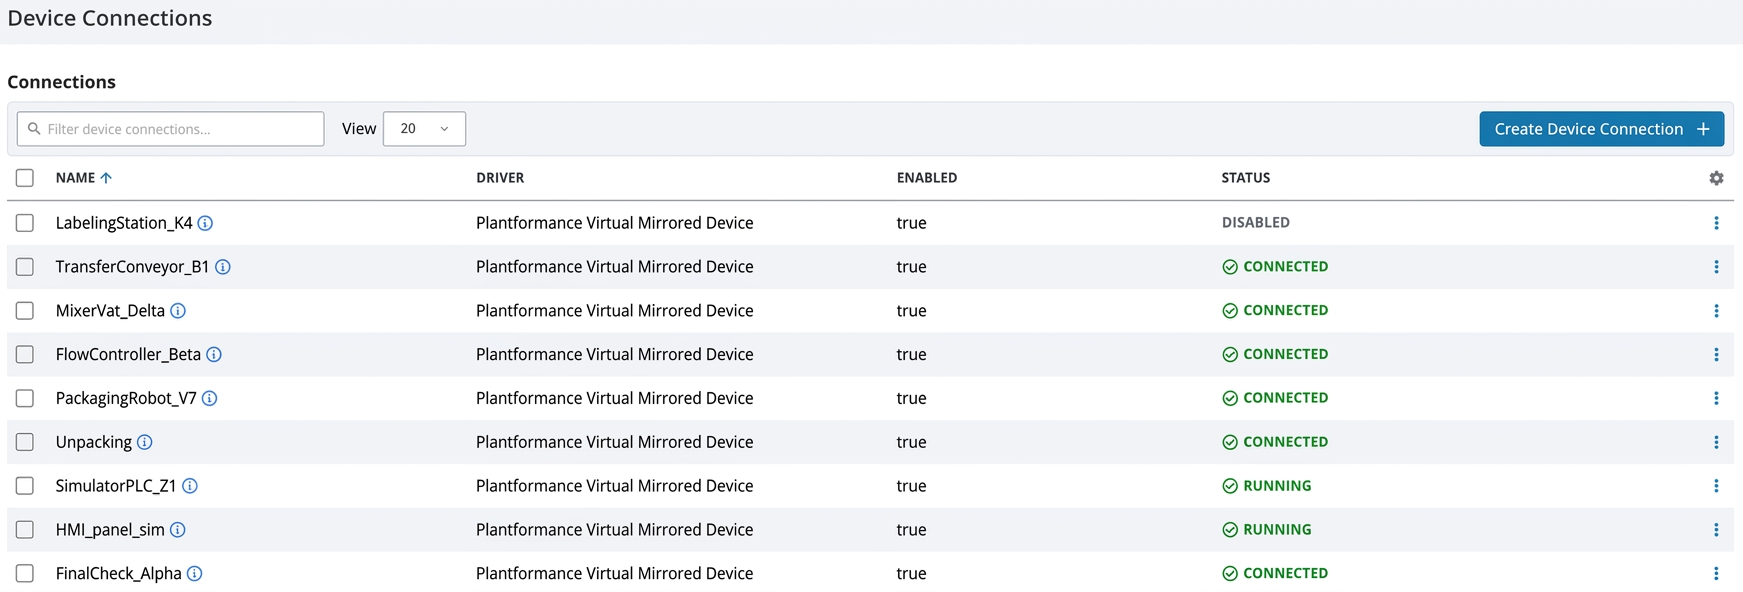Open three-dot menu for MixerVat_Delta
This screenshot has width=1743, height=592.
click(x=1716, y=311)
